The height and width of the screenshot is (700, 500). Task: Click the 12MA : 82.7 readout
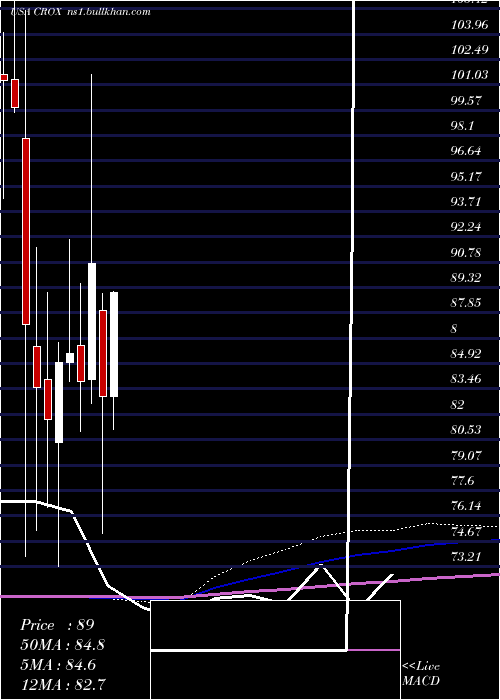63,684
